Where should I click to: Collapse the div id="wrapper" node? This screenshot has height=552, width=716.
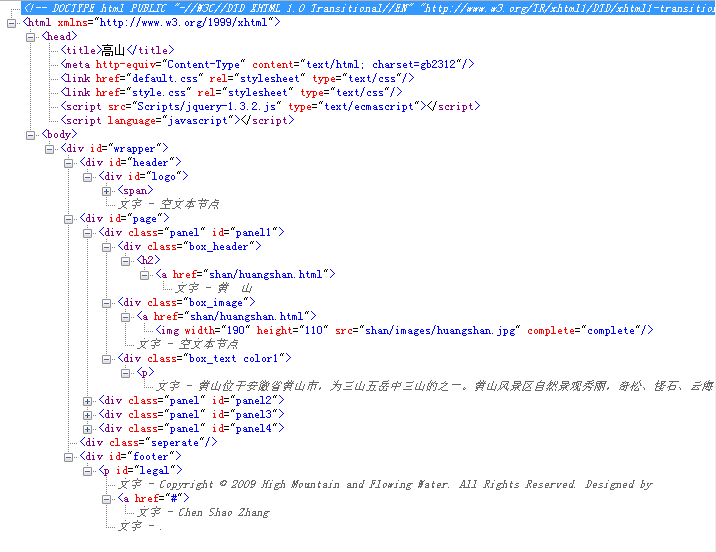(x=49, y=149)
